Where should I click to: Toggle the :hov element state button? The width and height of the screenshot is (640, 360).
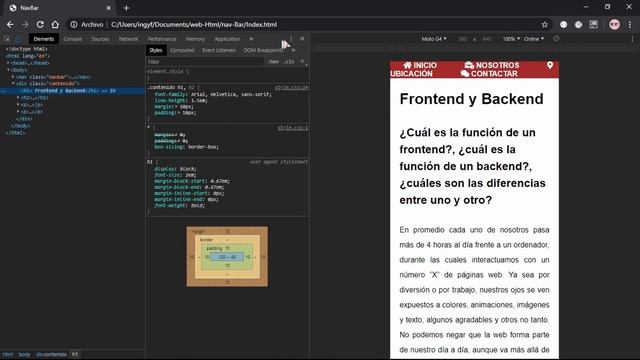pyautogui.click(x=274, y=62)
